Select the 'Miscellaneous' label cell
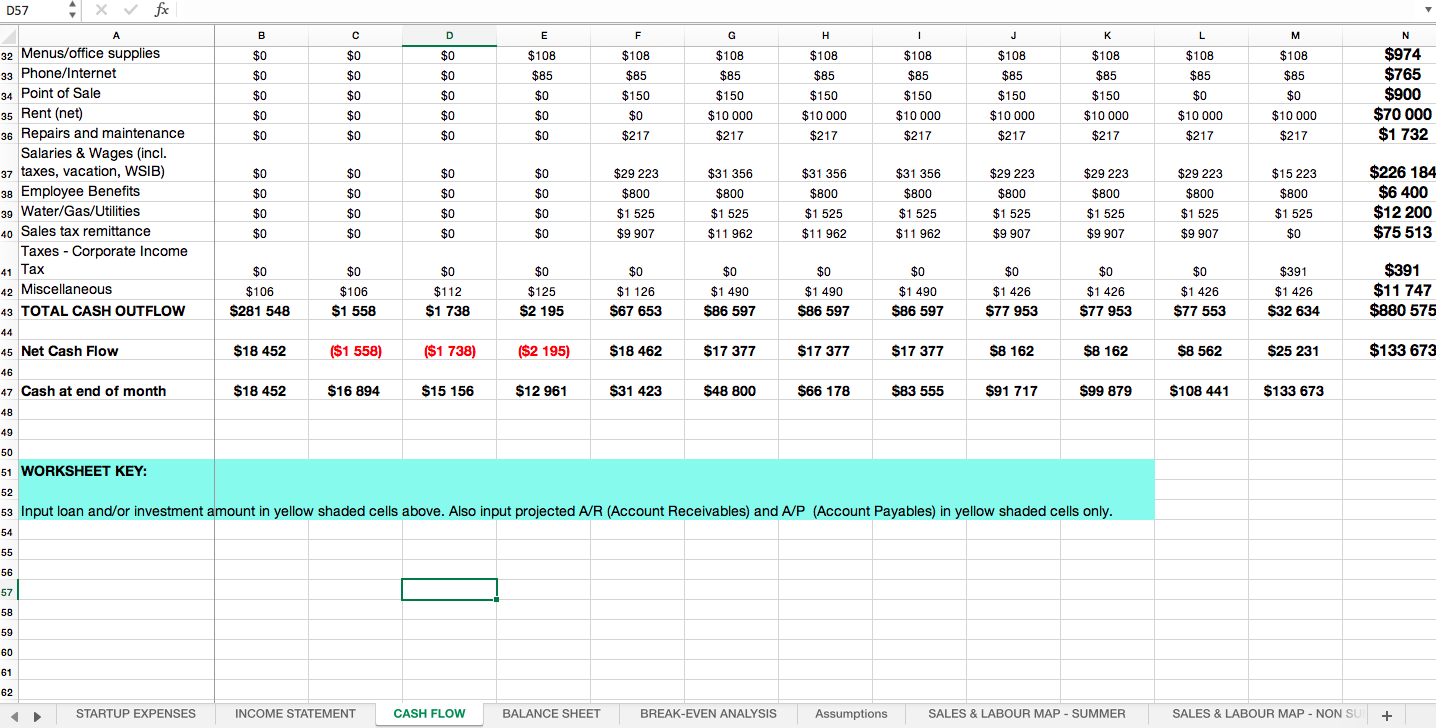 (x=116, y=289)
